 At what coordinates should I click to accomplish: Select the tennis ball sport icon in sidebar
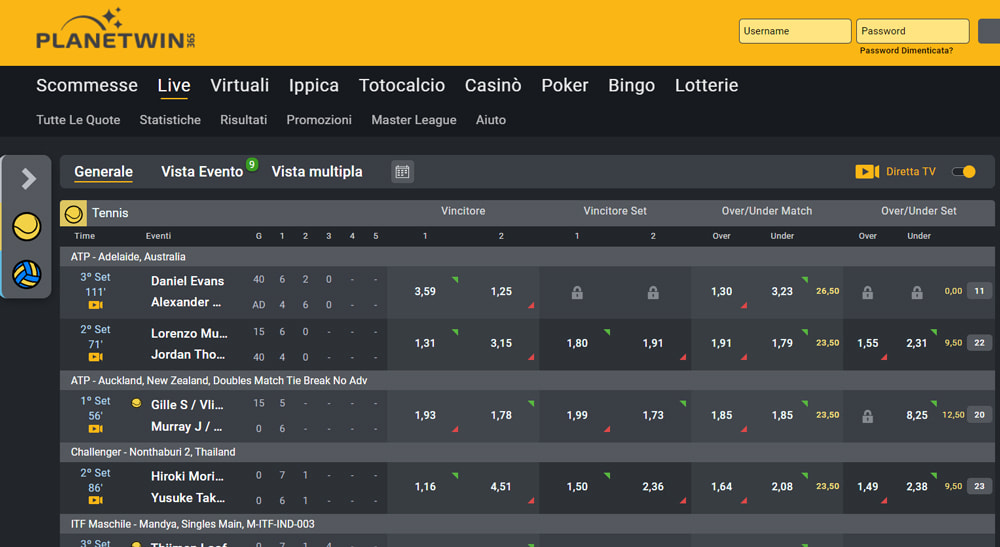coord(26,226)
